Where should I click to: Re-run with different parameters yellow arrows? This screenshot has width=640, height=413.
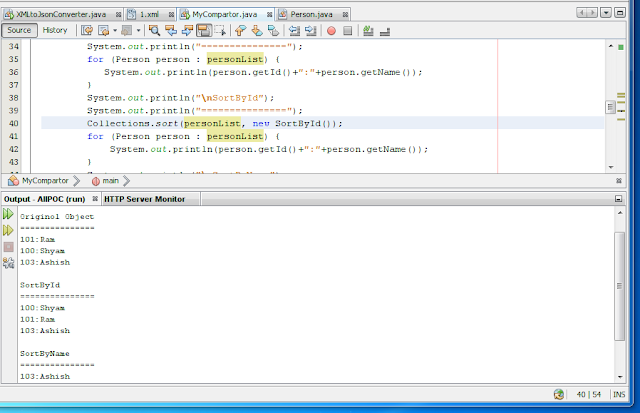coord(8,230)
